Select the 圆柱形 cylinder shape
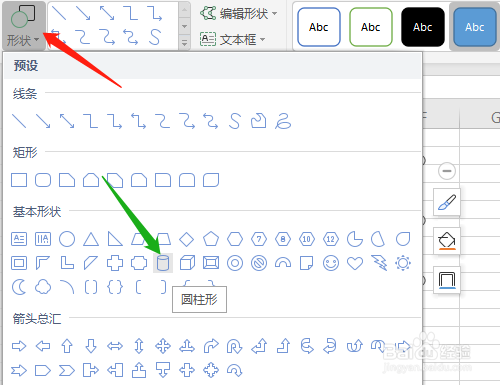This screenshot has width=500, height=385. 163,263
